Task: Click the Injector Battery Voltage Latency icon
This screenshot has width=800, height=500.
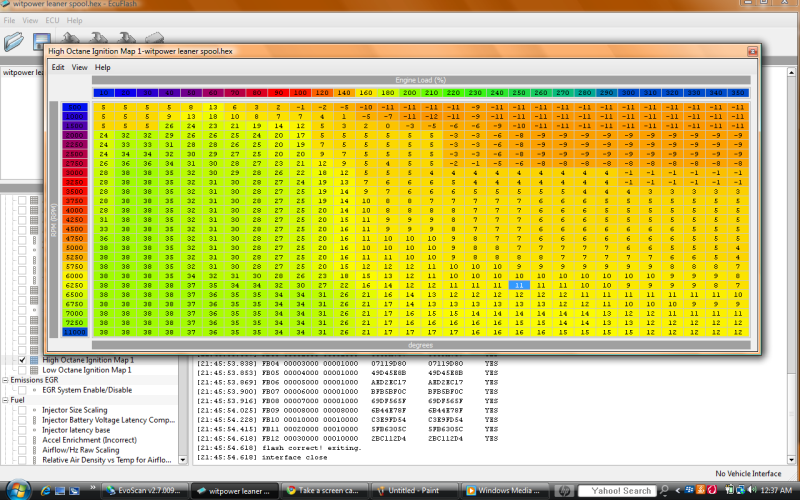Action: click(x=34, y=420)
